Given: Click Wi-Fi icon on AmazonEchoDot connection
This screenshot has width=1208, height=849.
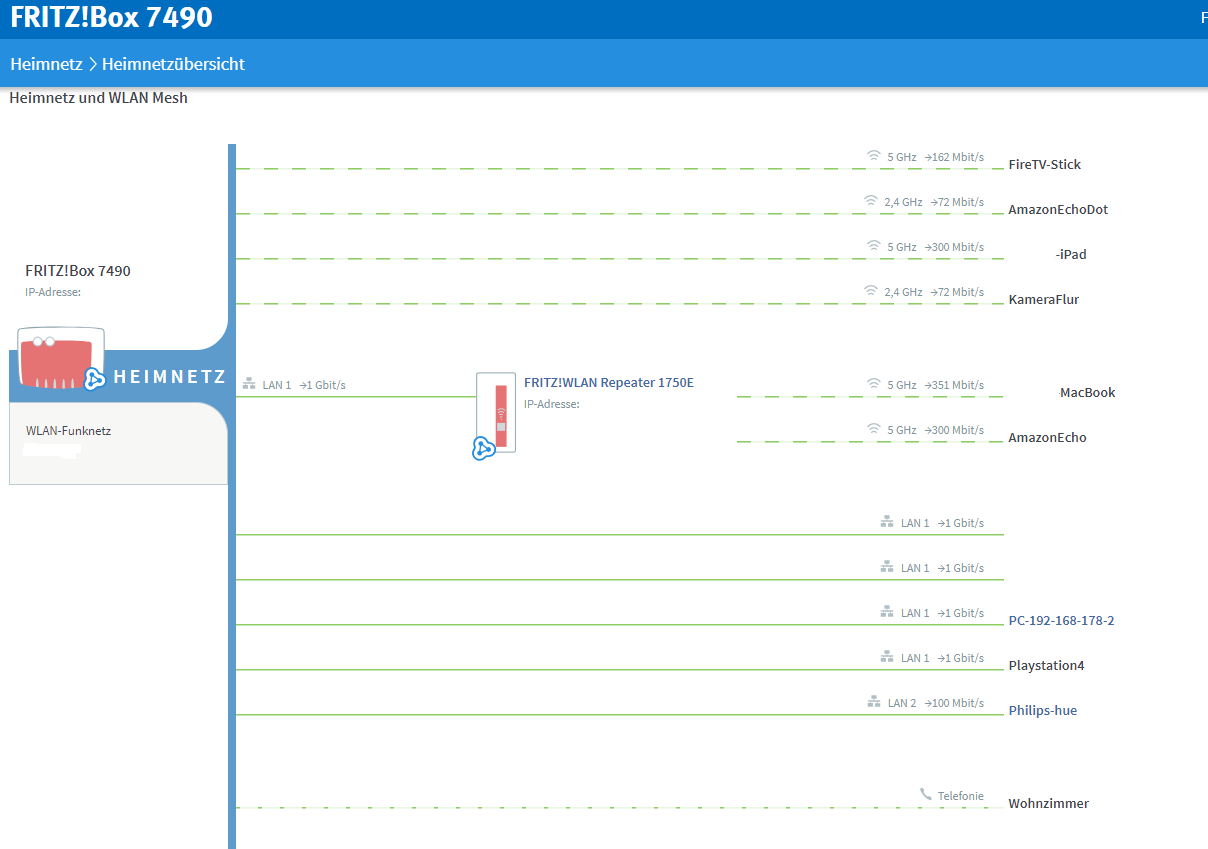Looking at the screenshot, I should click(x=871, y=201).
